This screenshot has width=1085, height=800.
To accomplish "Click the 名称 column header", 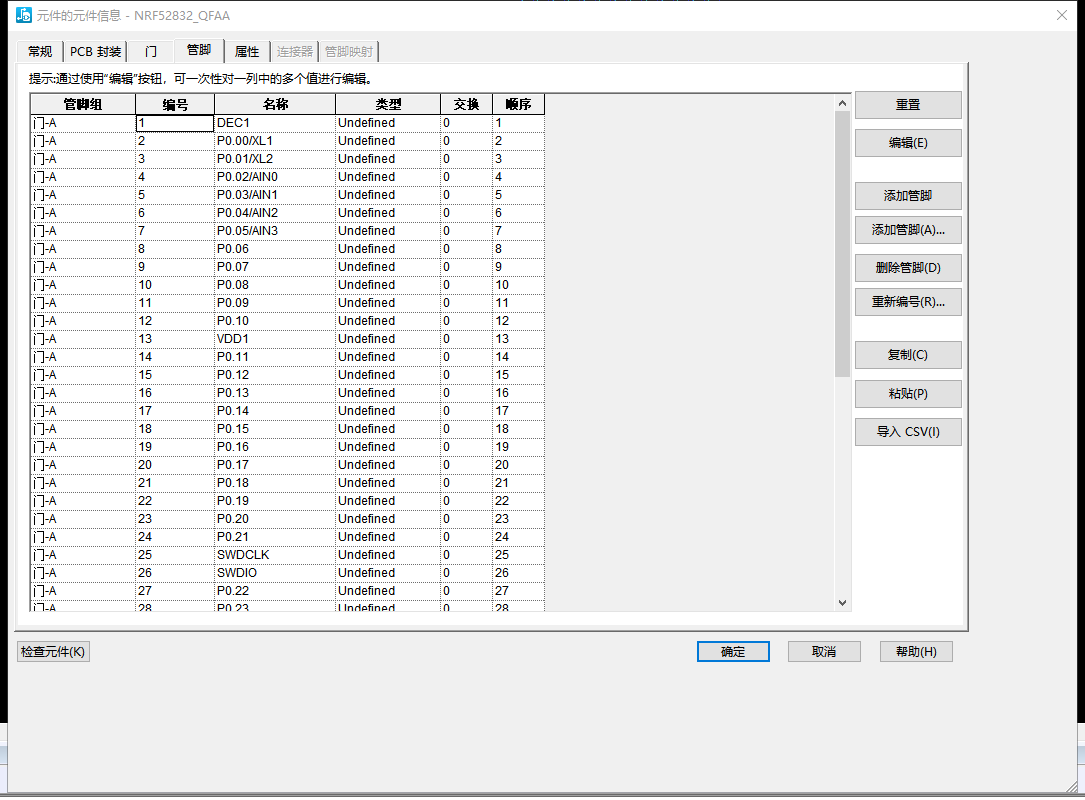I will coord(275,104).
